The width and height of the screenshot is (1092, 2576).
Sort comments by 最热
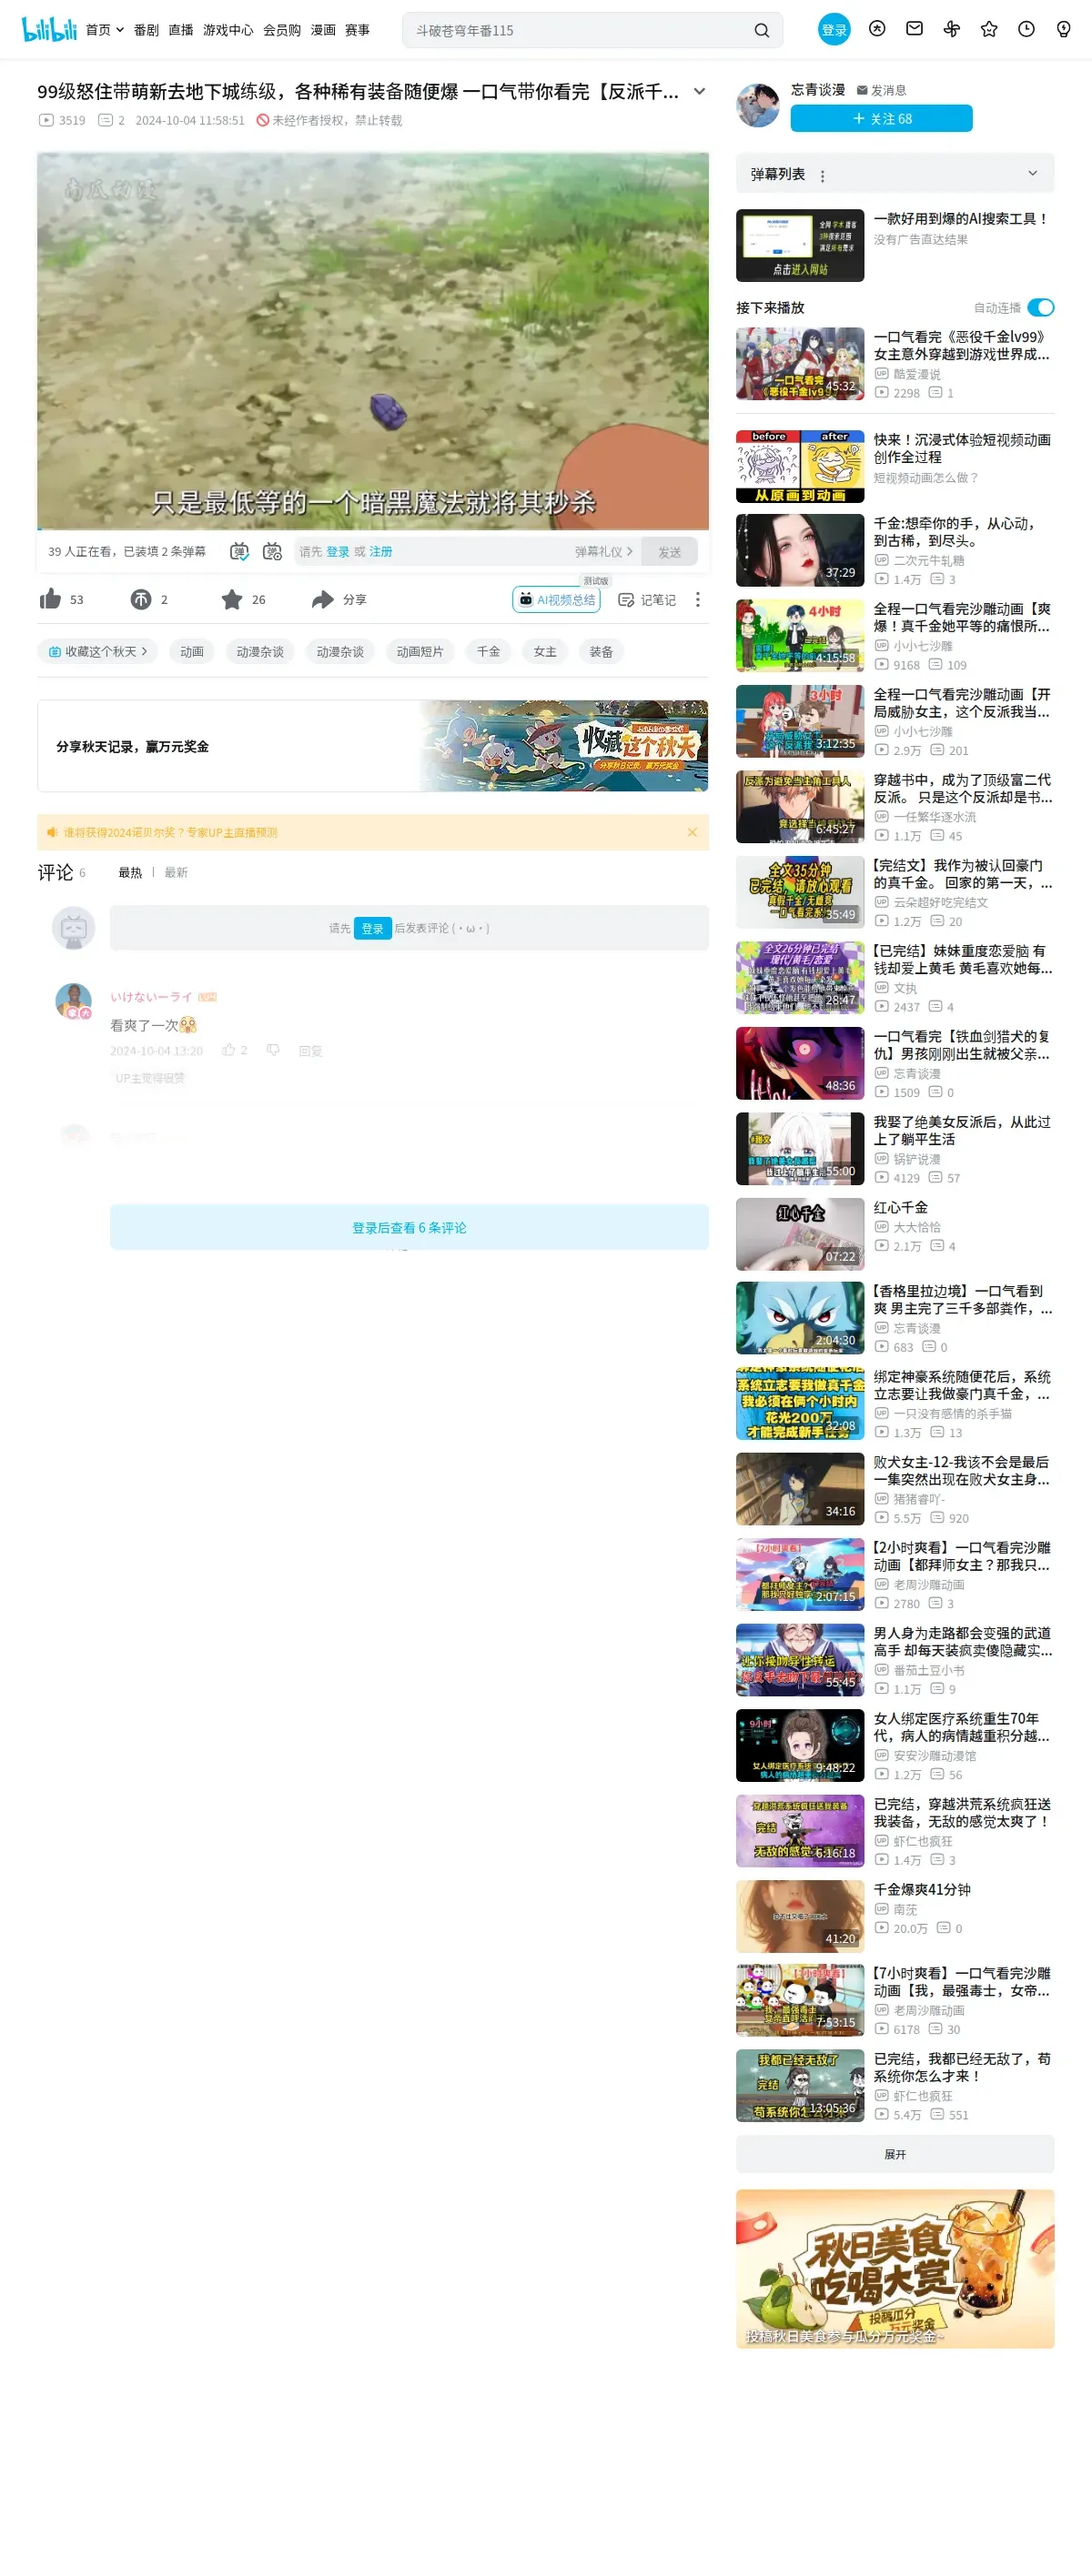pyautogui.click(x=130, y=872)
